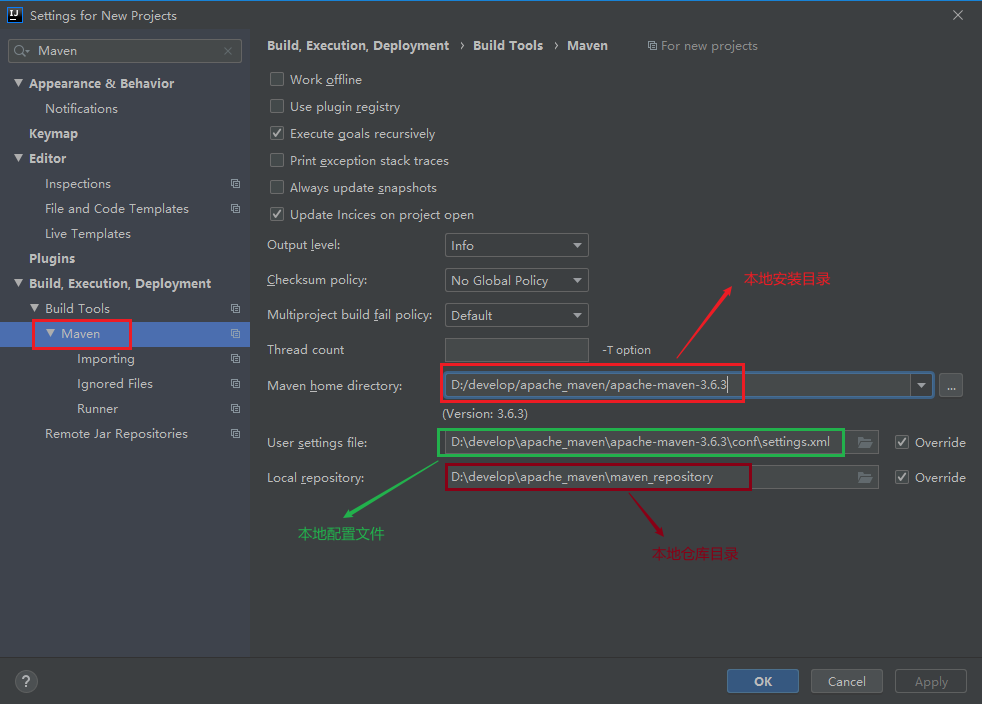
Task: Collapse the Maven tree node arrow
Action: click(x=51, y=333)
